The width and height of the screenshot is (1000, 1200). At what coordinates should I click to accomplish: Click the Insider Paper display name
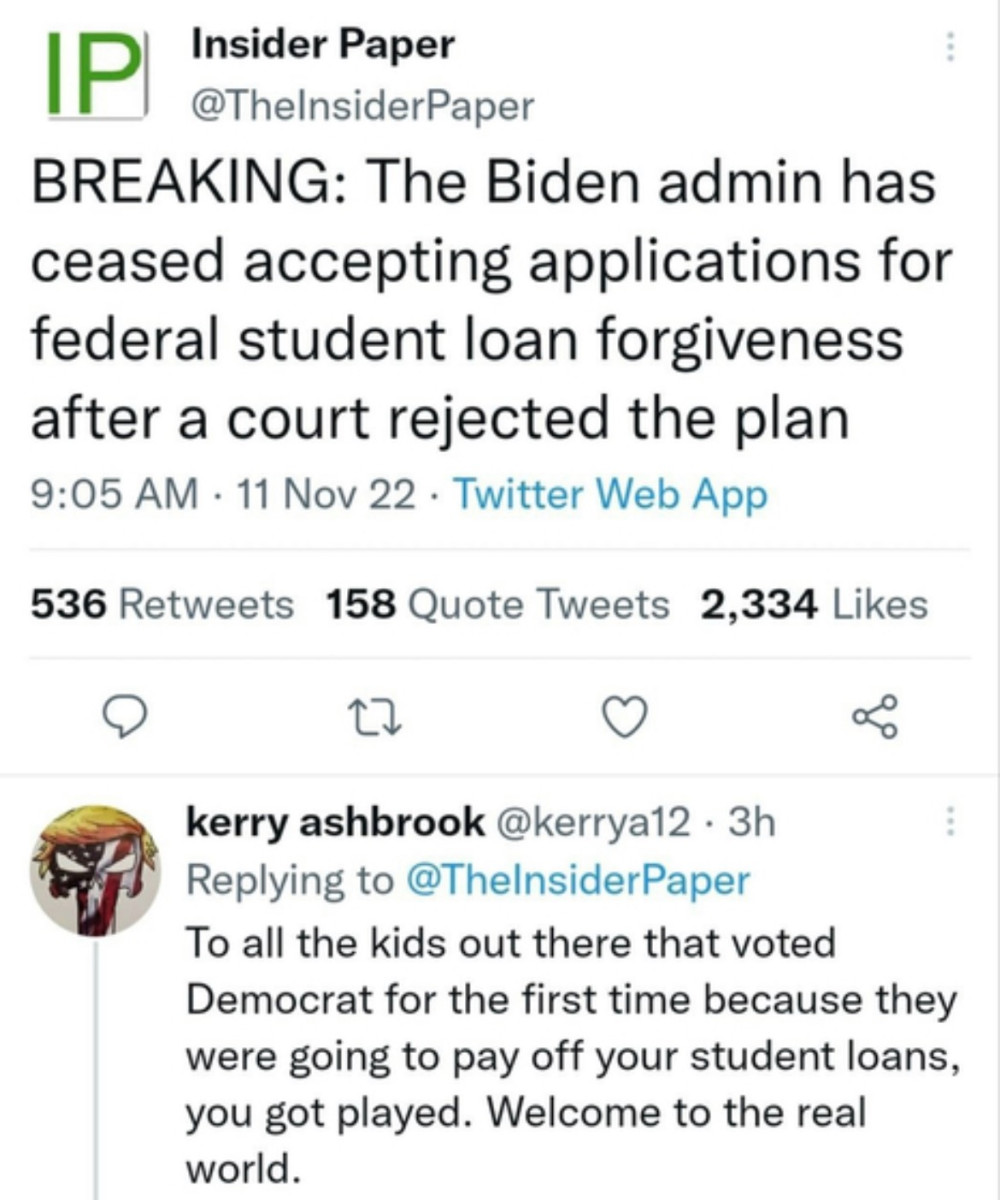[x=323, y=44]
